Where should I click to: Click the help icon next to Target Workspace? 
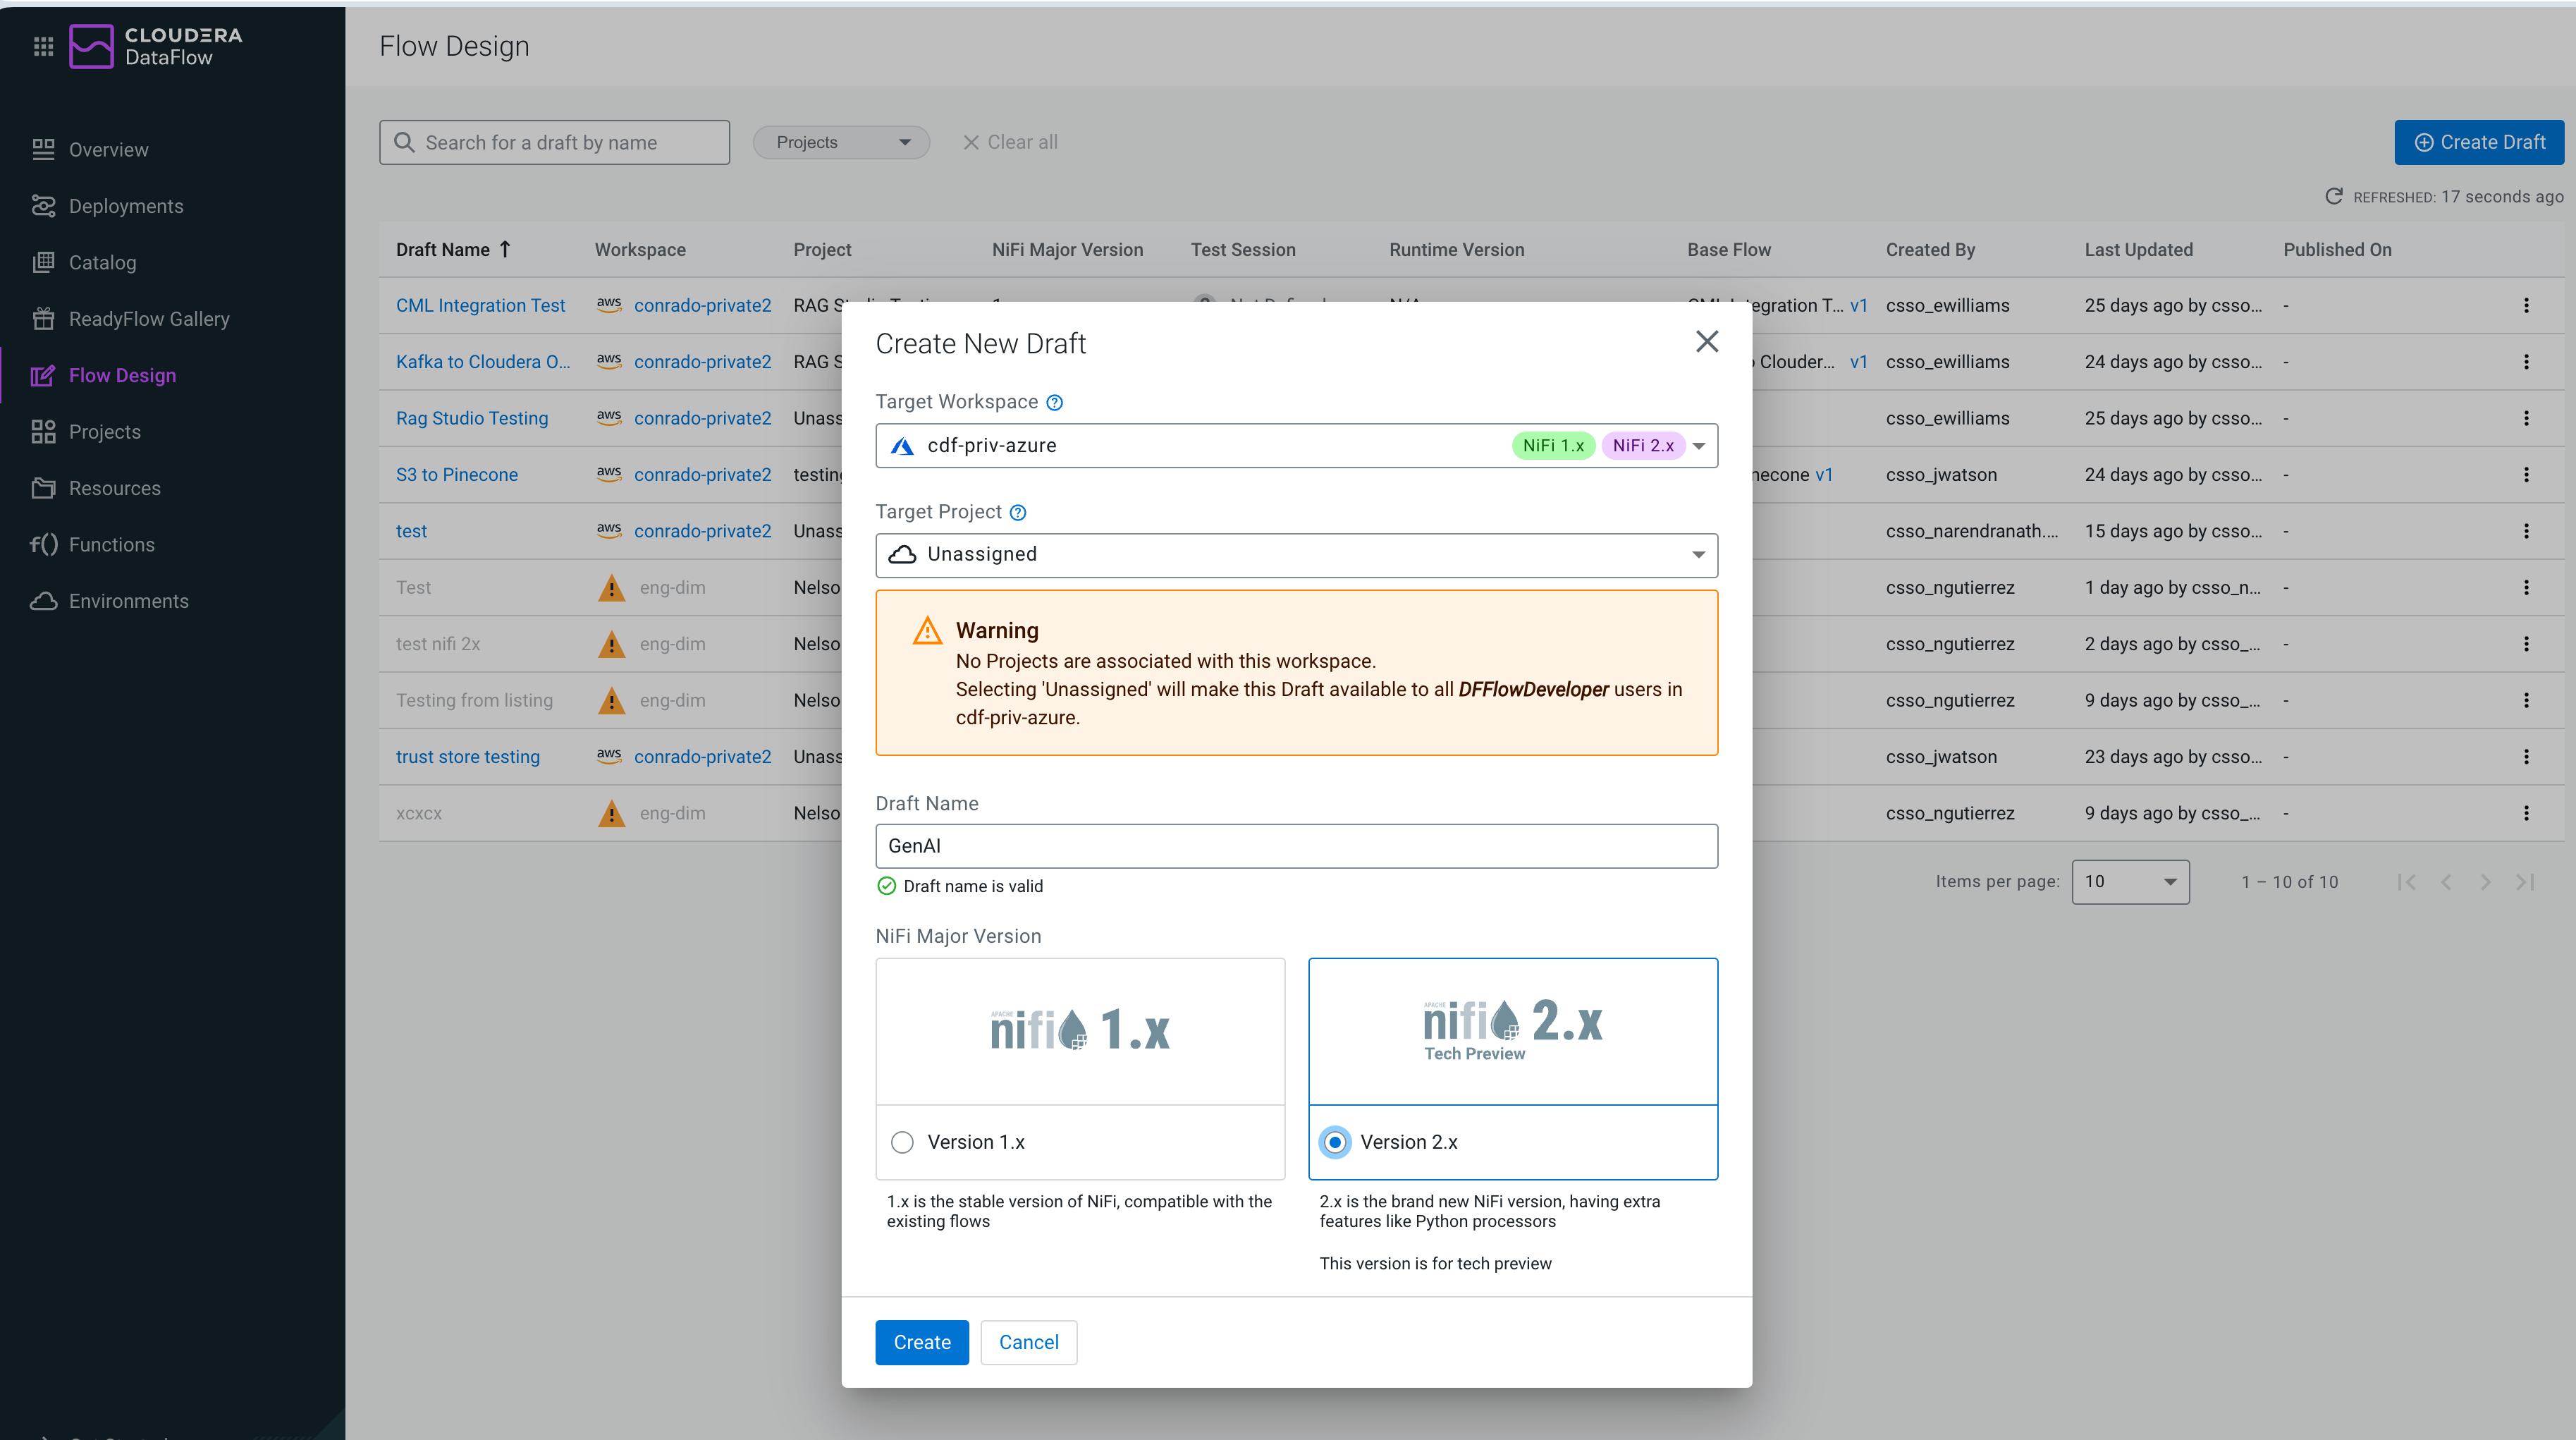[1054, 402]
